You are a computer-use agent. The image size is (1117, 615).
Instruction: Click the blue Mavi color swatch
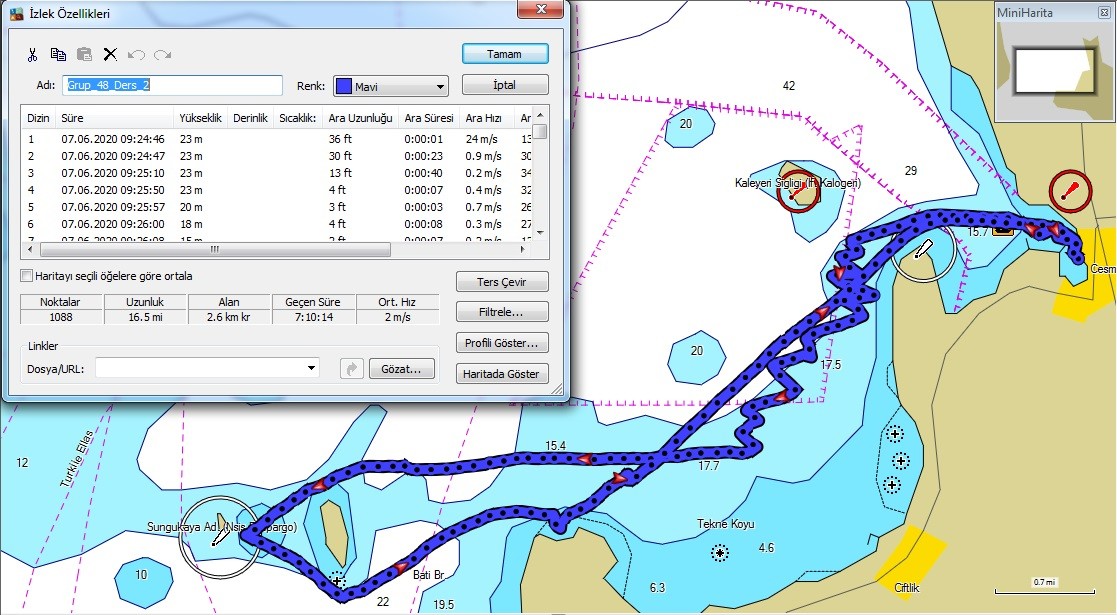point(343,86)
